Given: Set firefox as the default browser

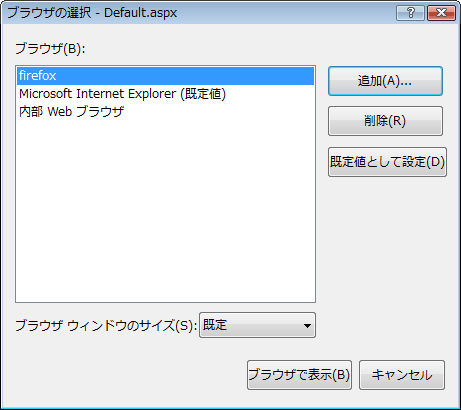Looking at the screenshot, I should click(387, 162).
